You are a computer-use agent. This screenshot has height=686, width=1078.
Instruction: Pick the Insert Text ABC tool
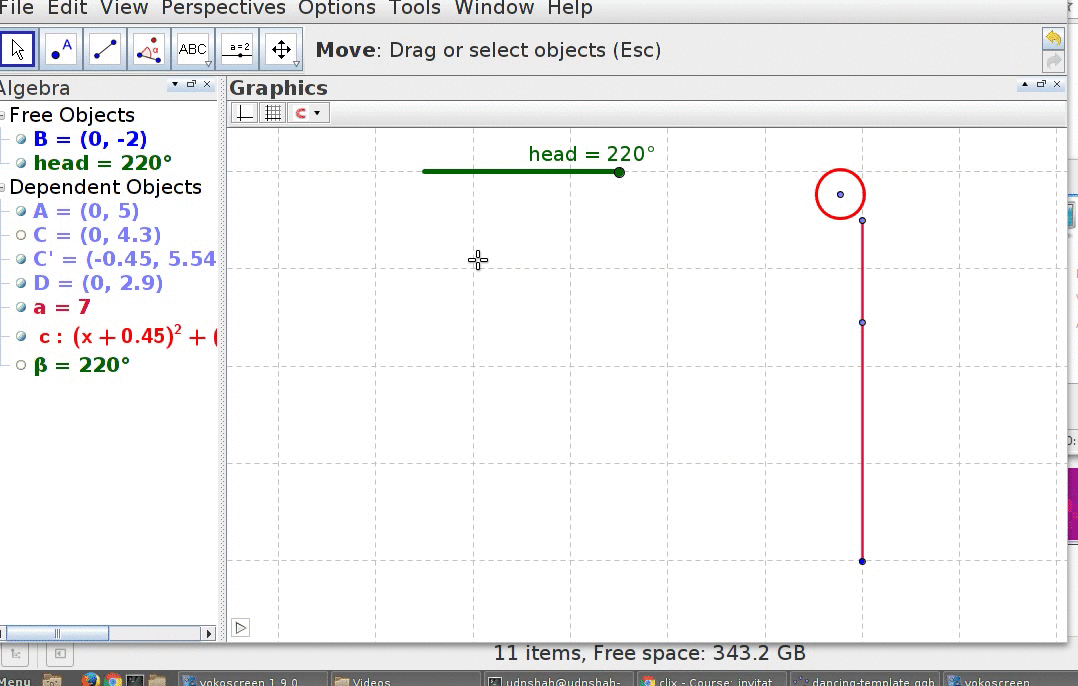coord(193,49)
